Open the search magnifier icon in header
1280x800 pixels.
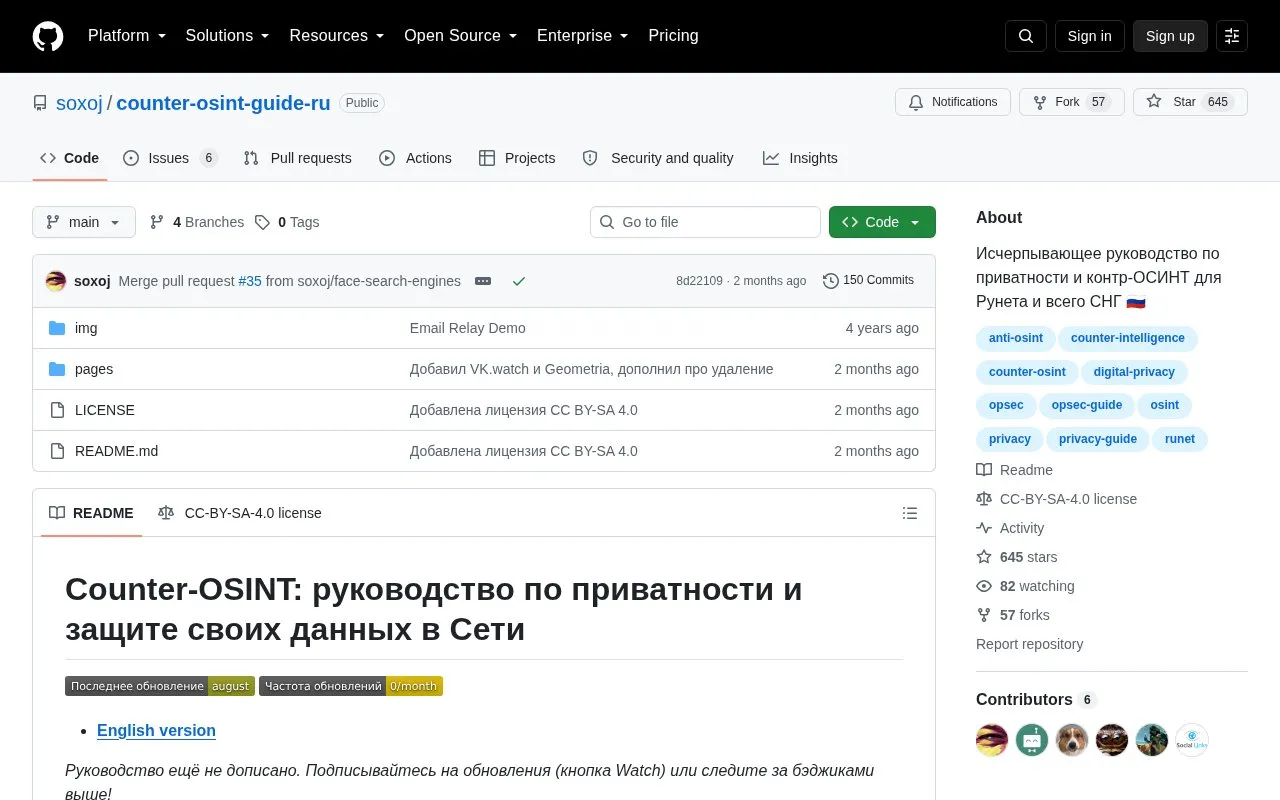pyautogui.click(x=1026, y=36)
